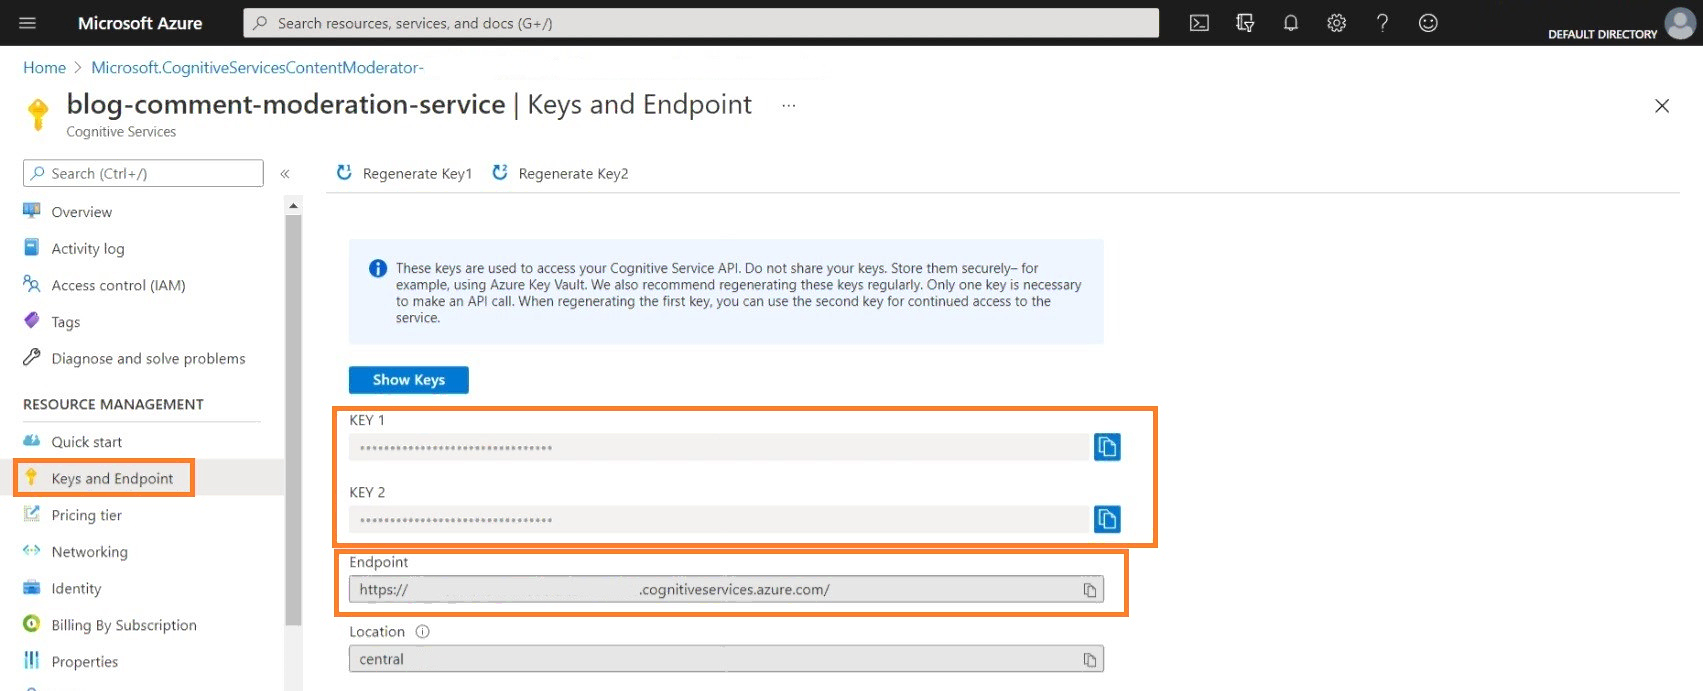Copy the Location value to clipboard

[x=1090, y=660]
